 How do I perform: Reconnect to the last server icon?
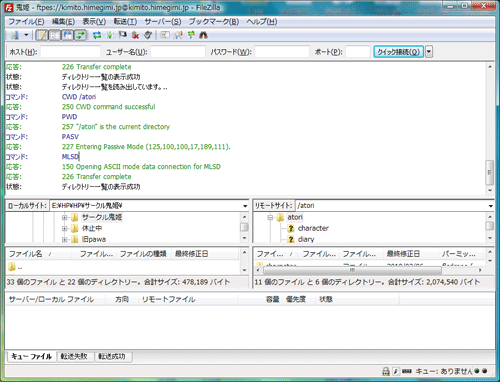tap(148, 35)
